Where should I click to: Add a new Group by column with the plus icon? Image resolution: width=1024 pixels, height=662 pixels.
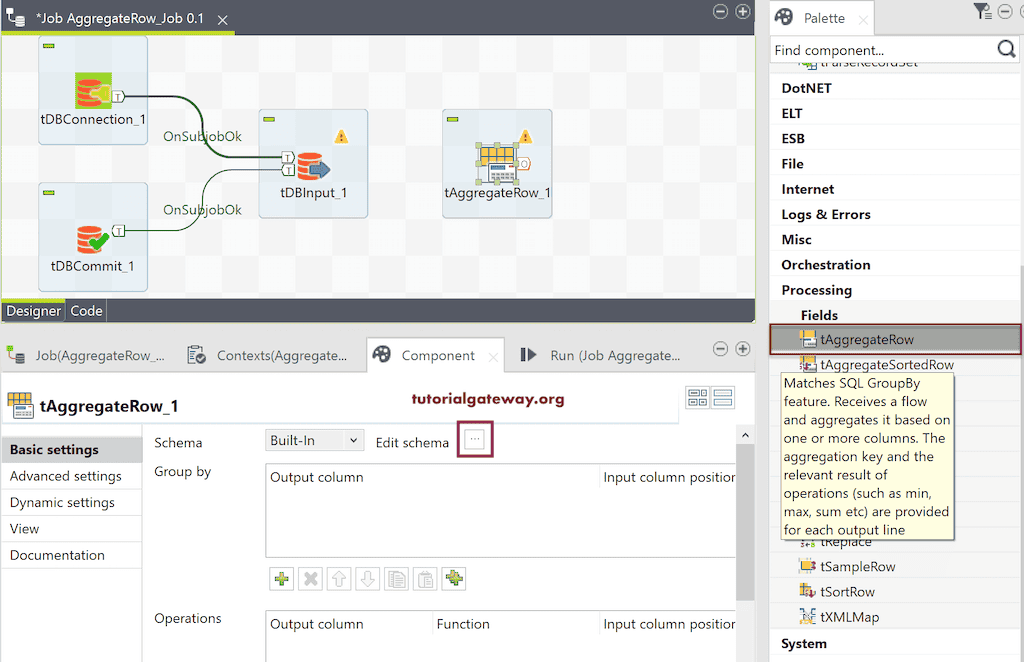point(281,578)
